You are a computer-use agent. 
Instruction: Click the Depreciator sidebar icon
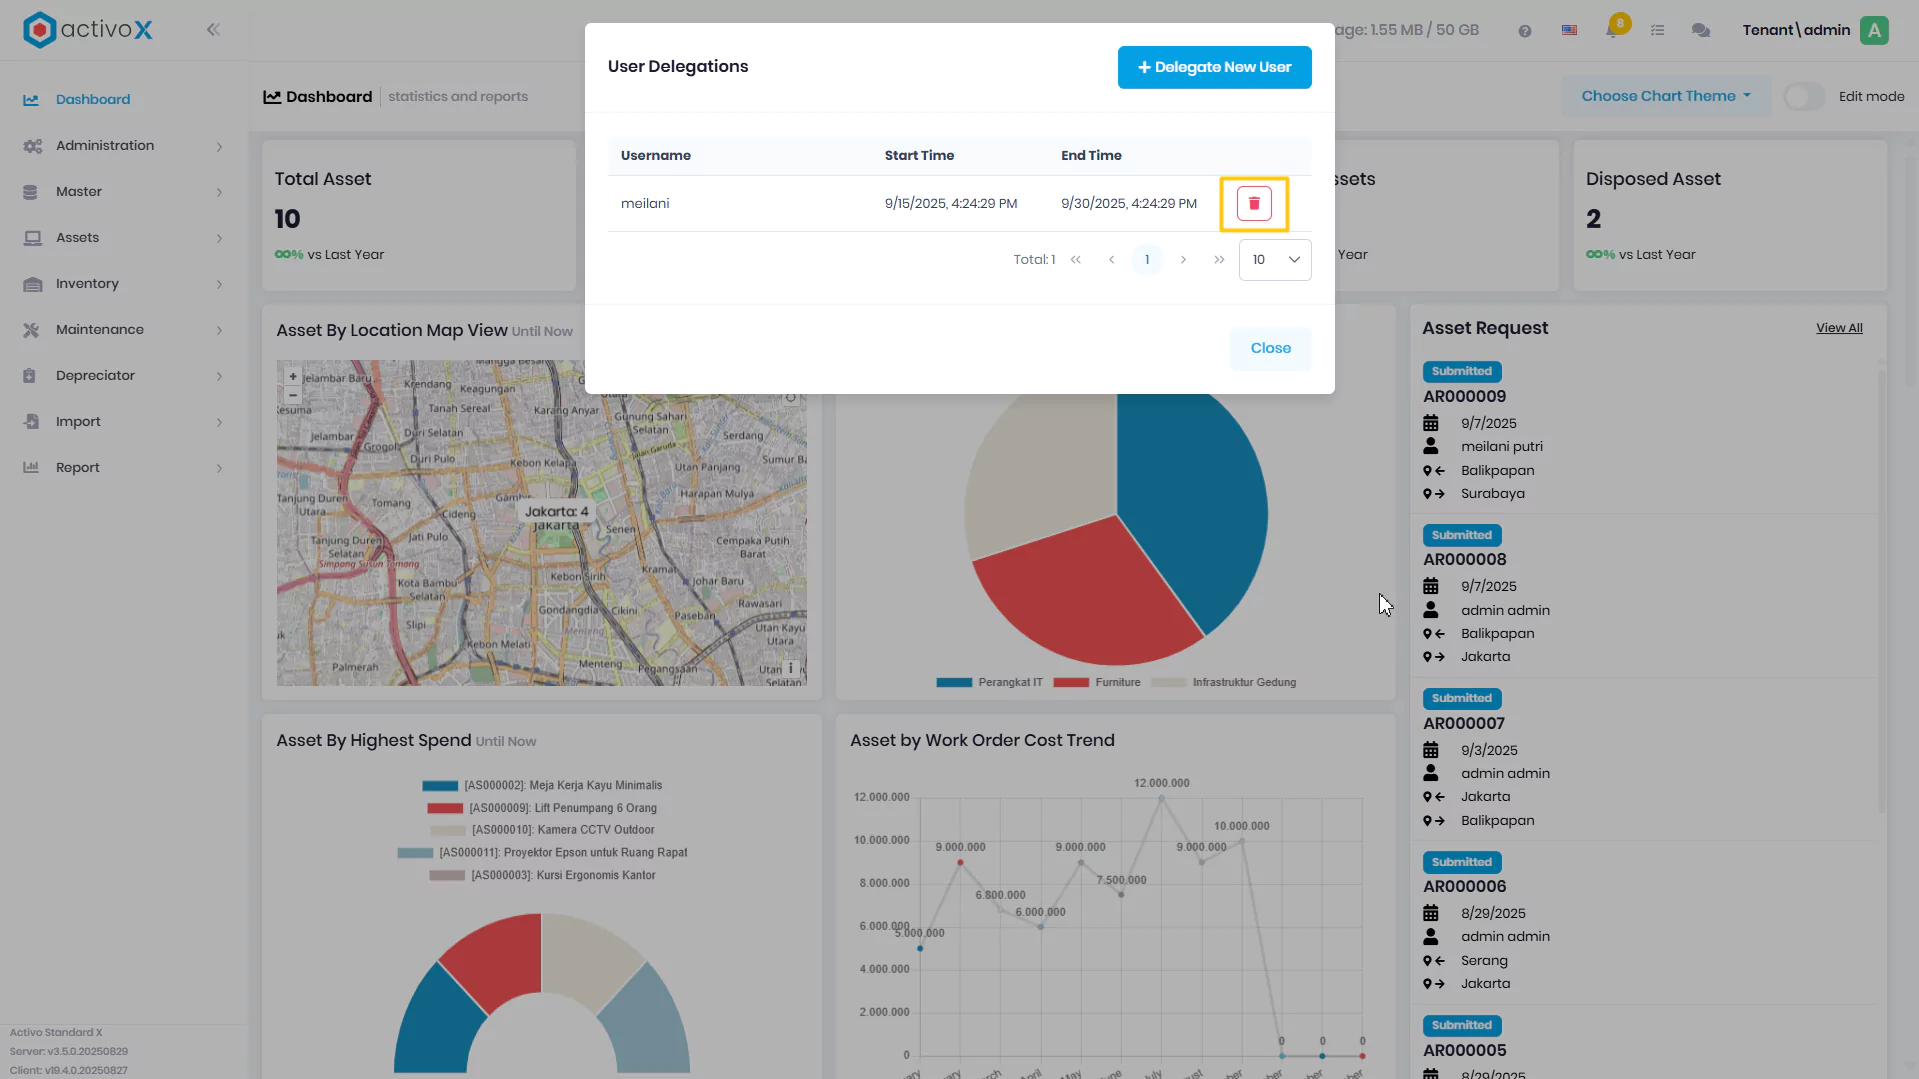30,376
